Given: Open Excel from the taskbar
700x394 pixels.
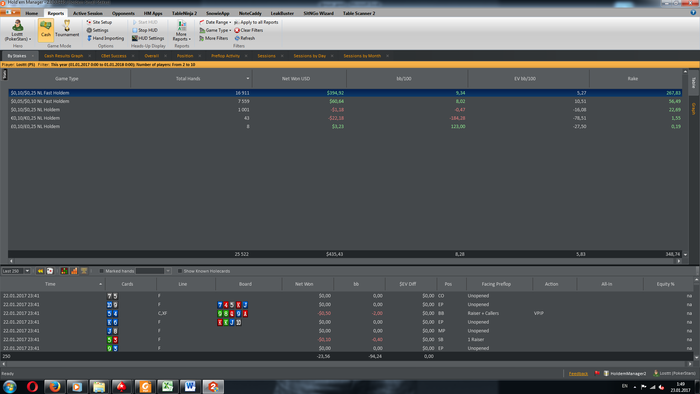Looking at the screenshot, I should (167, 386).
